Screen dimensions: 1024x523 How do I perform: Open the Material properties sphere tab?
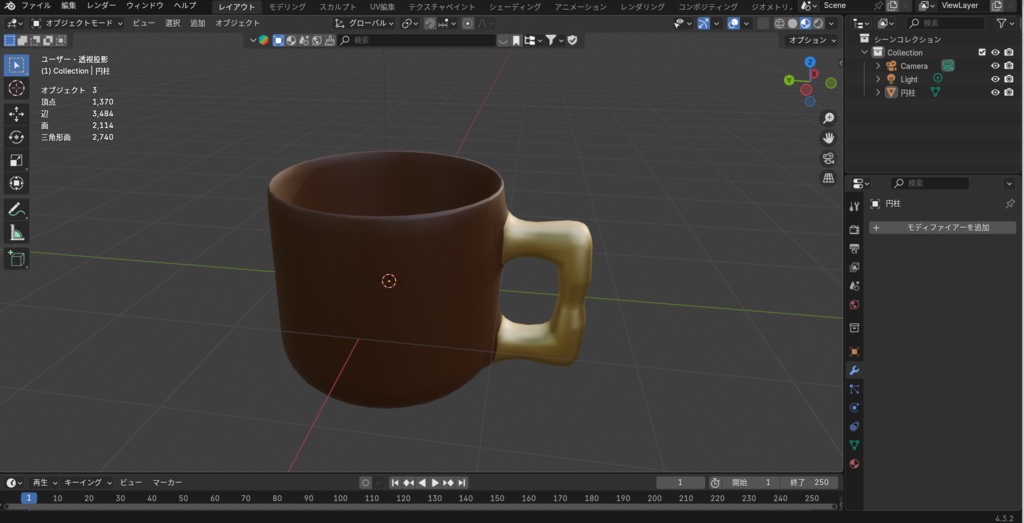(854, 464)
